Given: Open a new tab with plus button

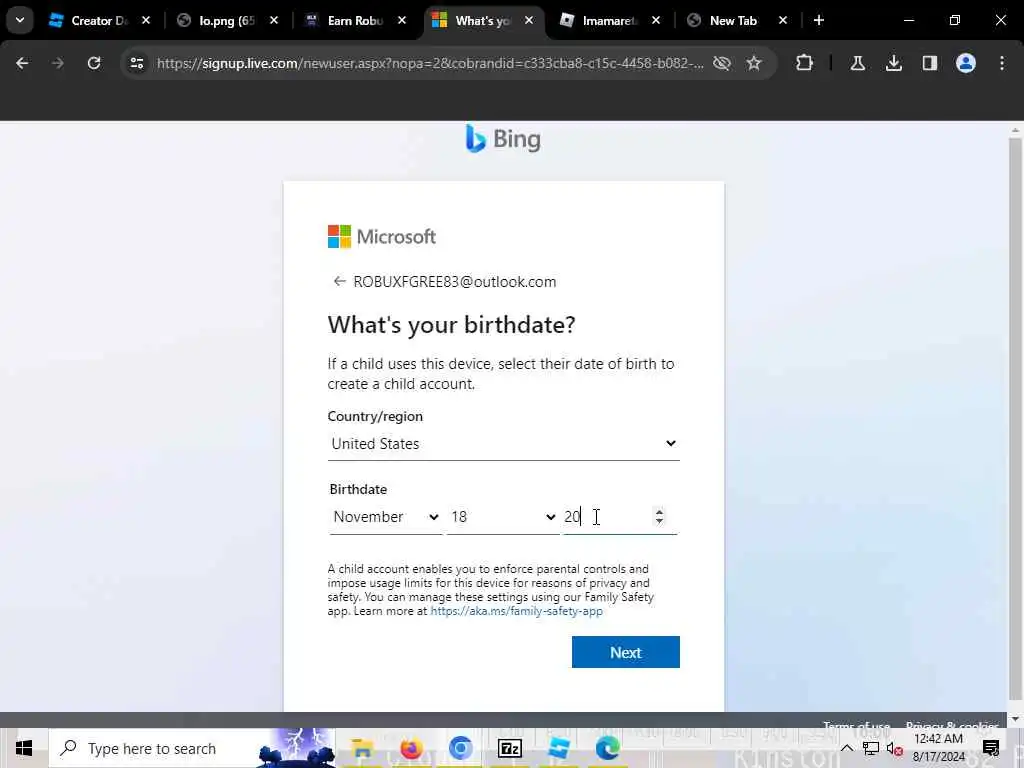Looking at the screenshot, I should (819, 20).
